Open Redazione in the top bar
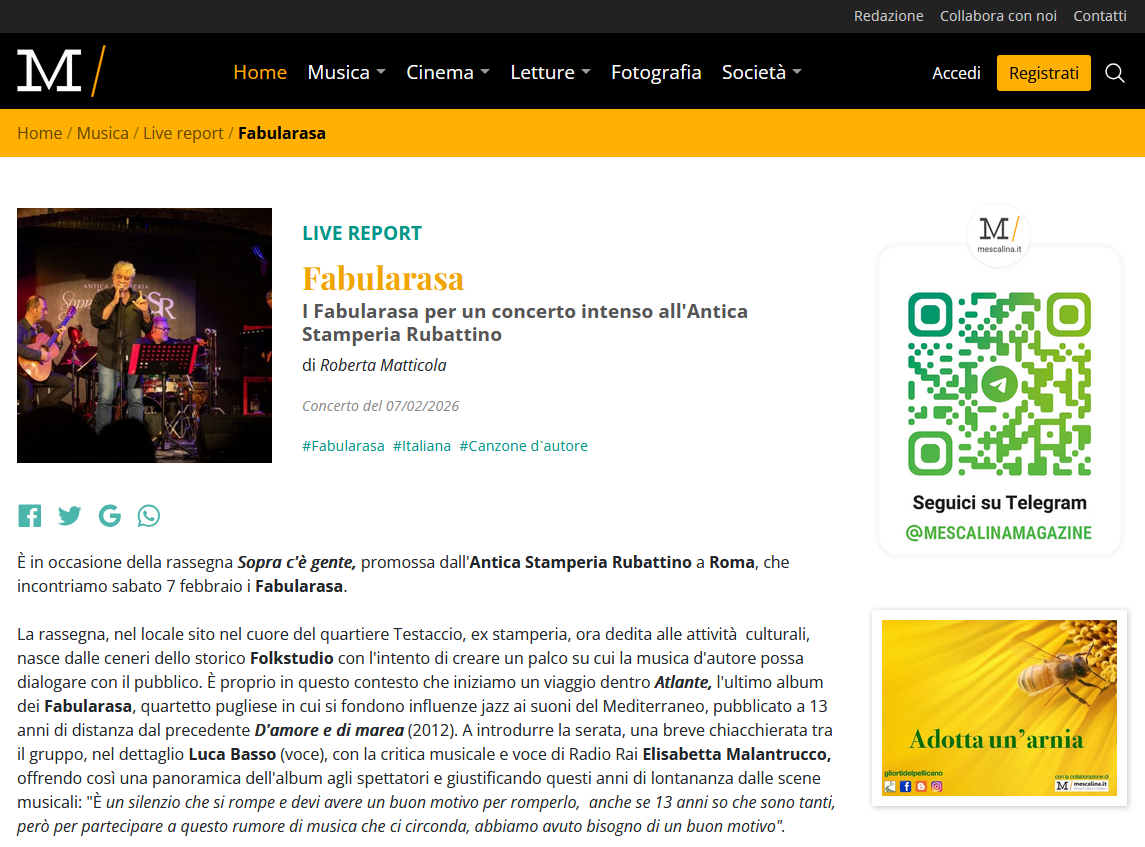Viewport: 1145px width, 847px height. (x=888, y=16)
